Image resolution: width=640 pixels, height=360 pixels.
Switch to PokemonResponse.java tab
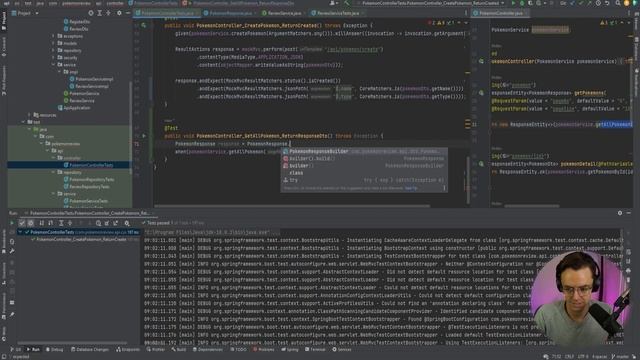[x=230, y=13]
